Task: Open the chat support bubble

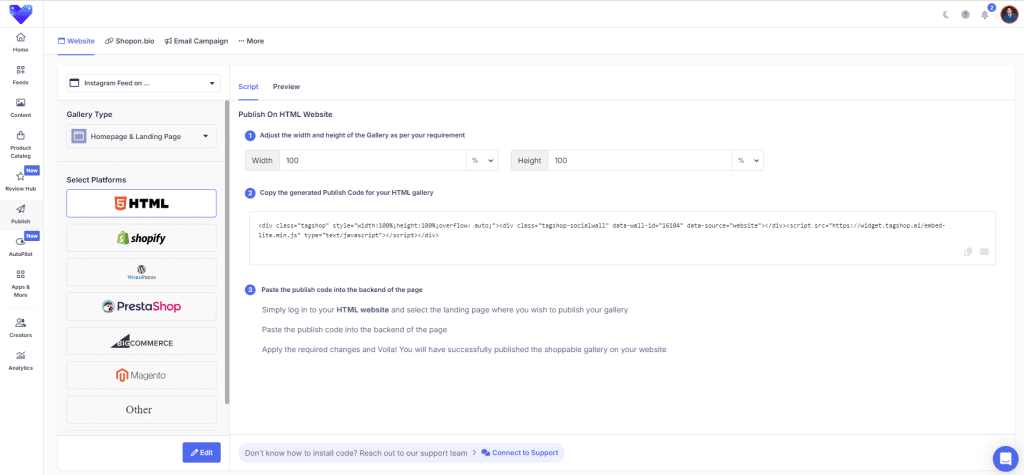Action: pyautogui.click(x=1005, y=457)
